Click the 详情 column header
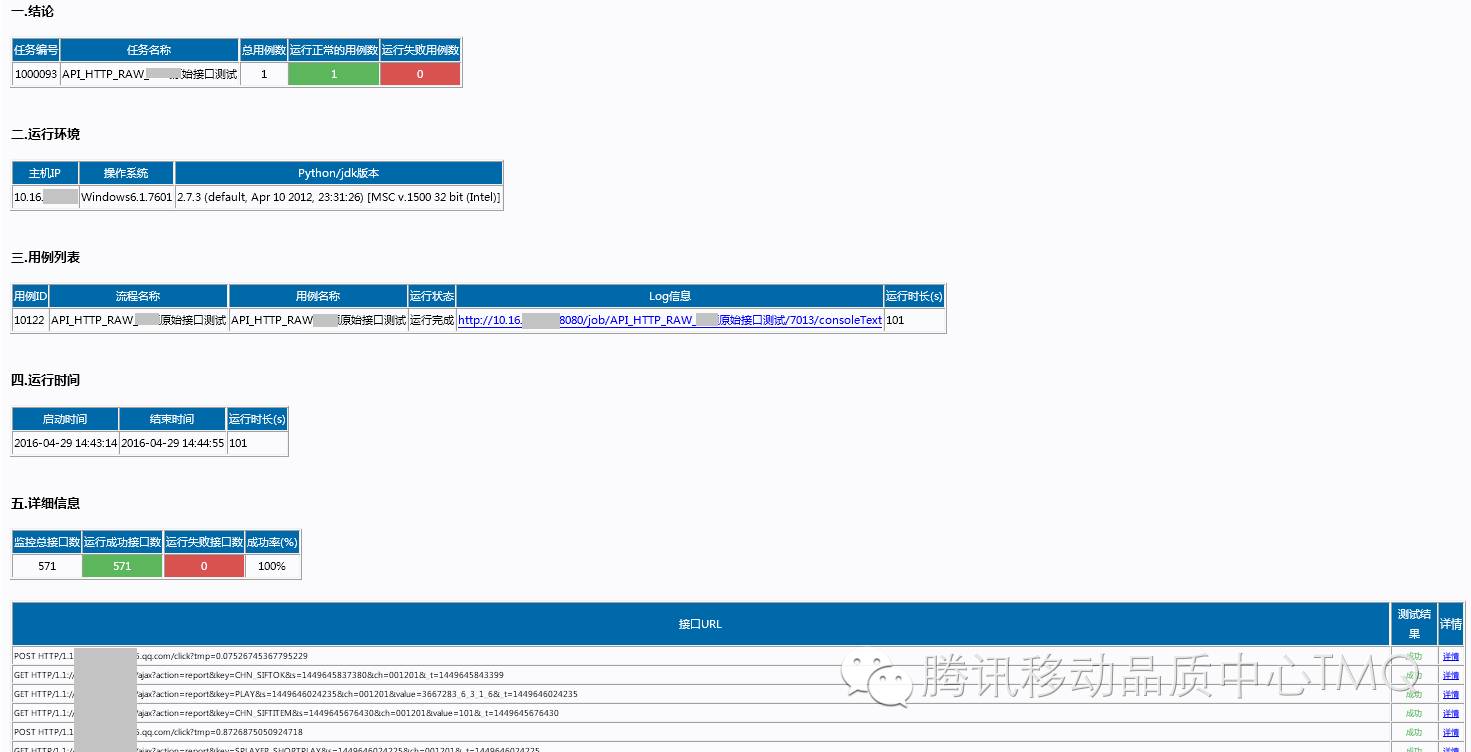The width and height of the screenshot is (1471, 752). [1450, 624]
